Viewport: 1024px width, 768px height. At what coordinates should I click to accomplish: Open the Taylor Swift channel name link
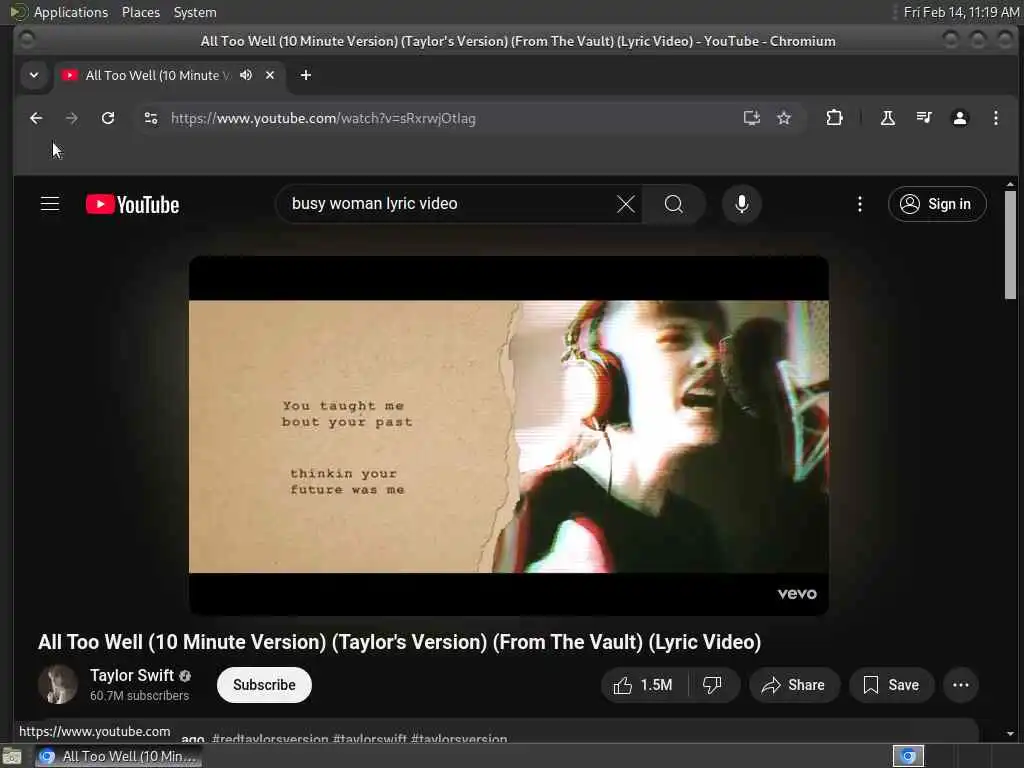coord(132,675)
